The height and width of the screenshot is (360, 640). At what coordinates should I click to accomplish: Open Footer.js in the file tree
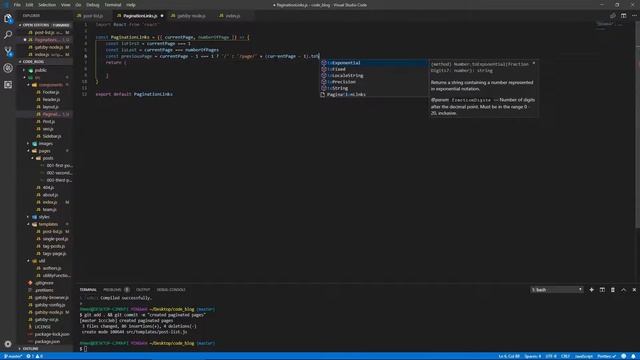pos(51,92)
